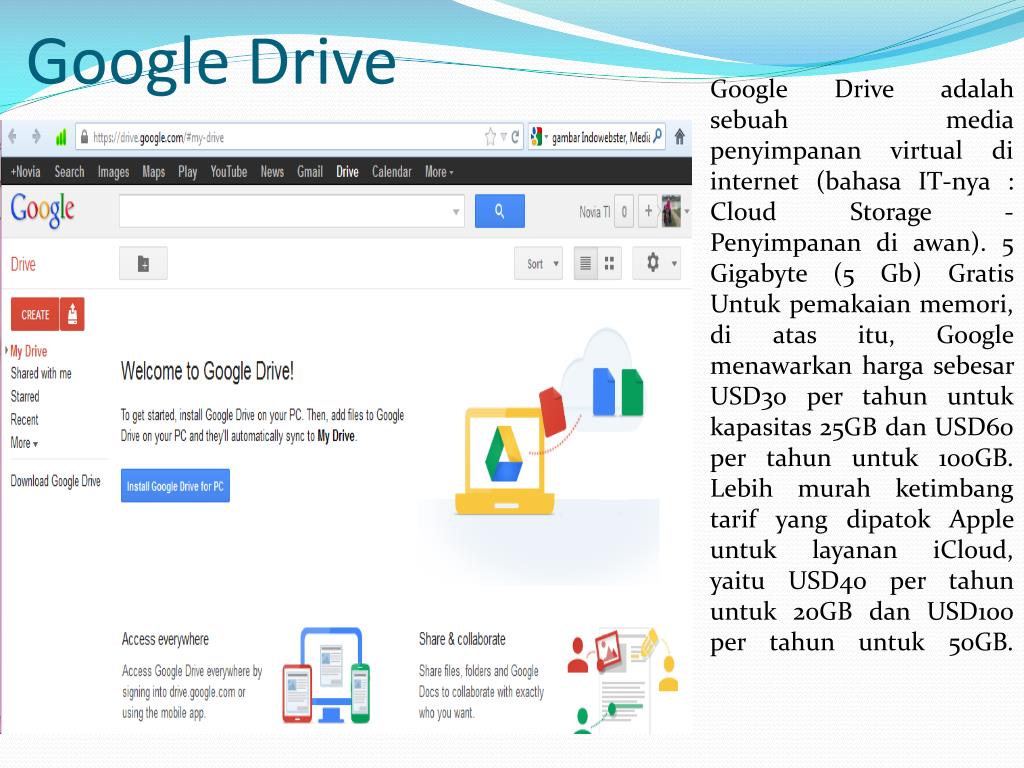Open Play in the top bar
1024x768 pixels.
tap(187, 172)
